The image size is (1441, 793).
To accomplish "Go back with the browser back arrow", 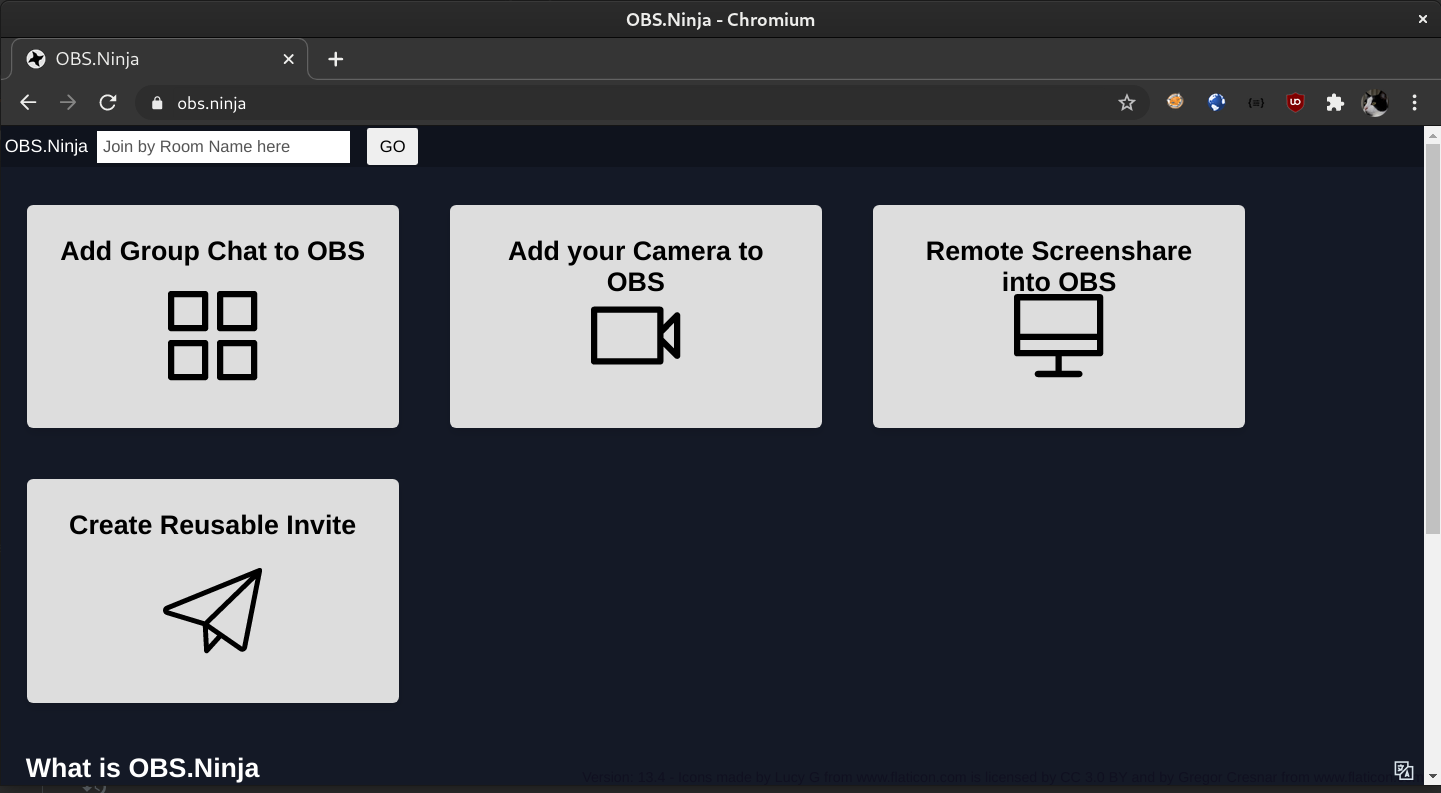I will click(28, 102).
